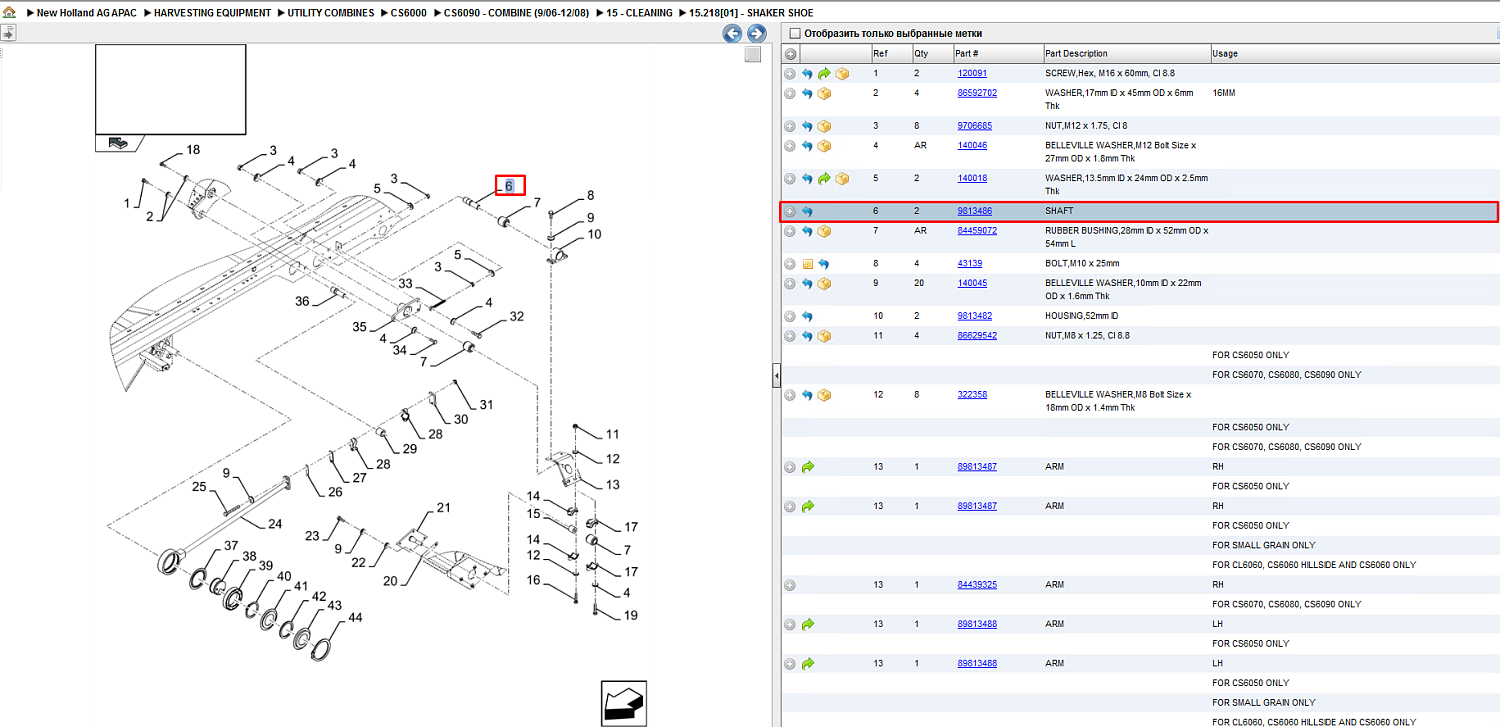Navigate to UTILITY COMBINES breadcrumb
Screen dimensions: 1500x727
pyautogui.click(x=331, y=13)
